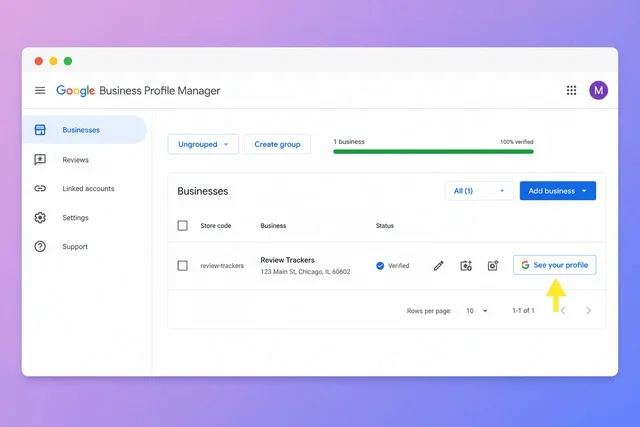Click the Create group button
Screen dimensions: 640x427
pyautogui.click(x=277, y=144)
